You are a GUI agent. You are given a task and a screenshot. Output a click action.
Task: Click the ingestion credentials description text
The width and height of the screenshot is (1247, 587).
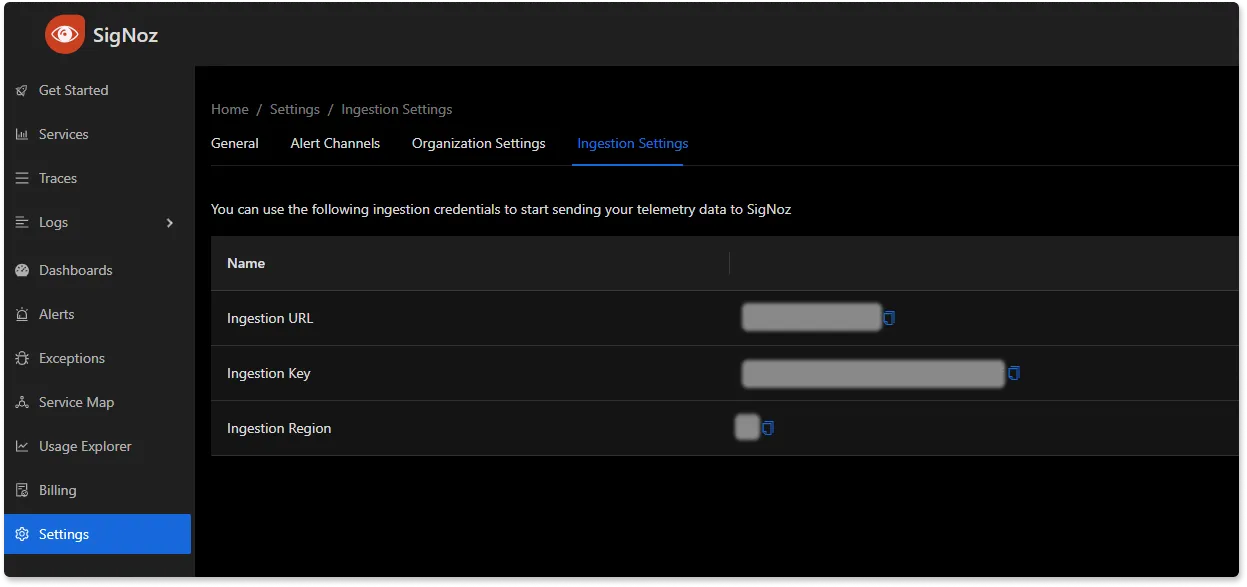click(501, 210)
